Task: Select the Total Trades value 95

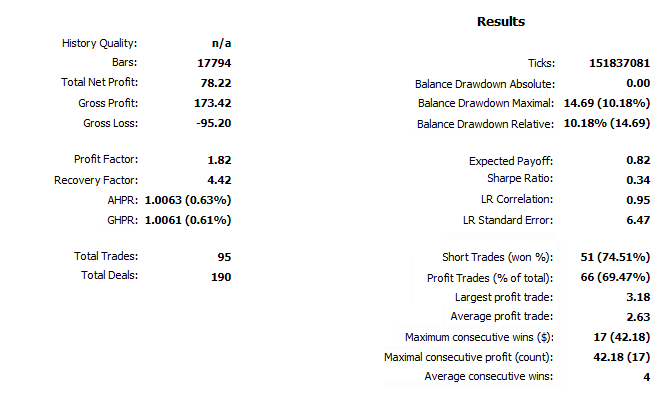Action: coord(224,257)
